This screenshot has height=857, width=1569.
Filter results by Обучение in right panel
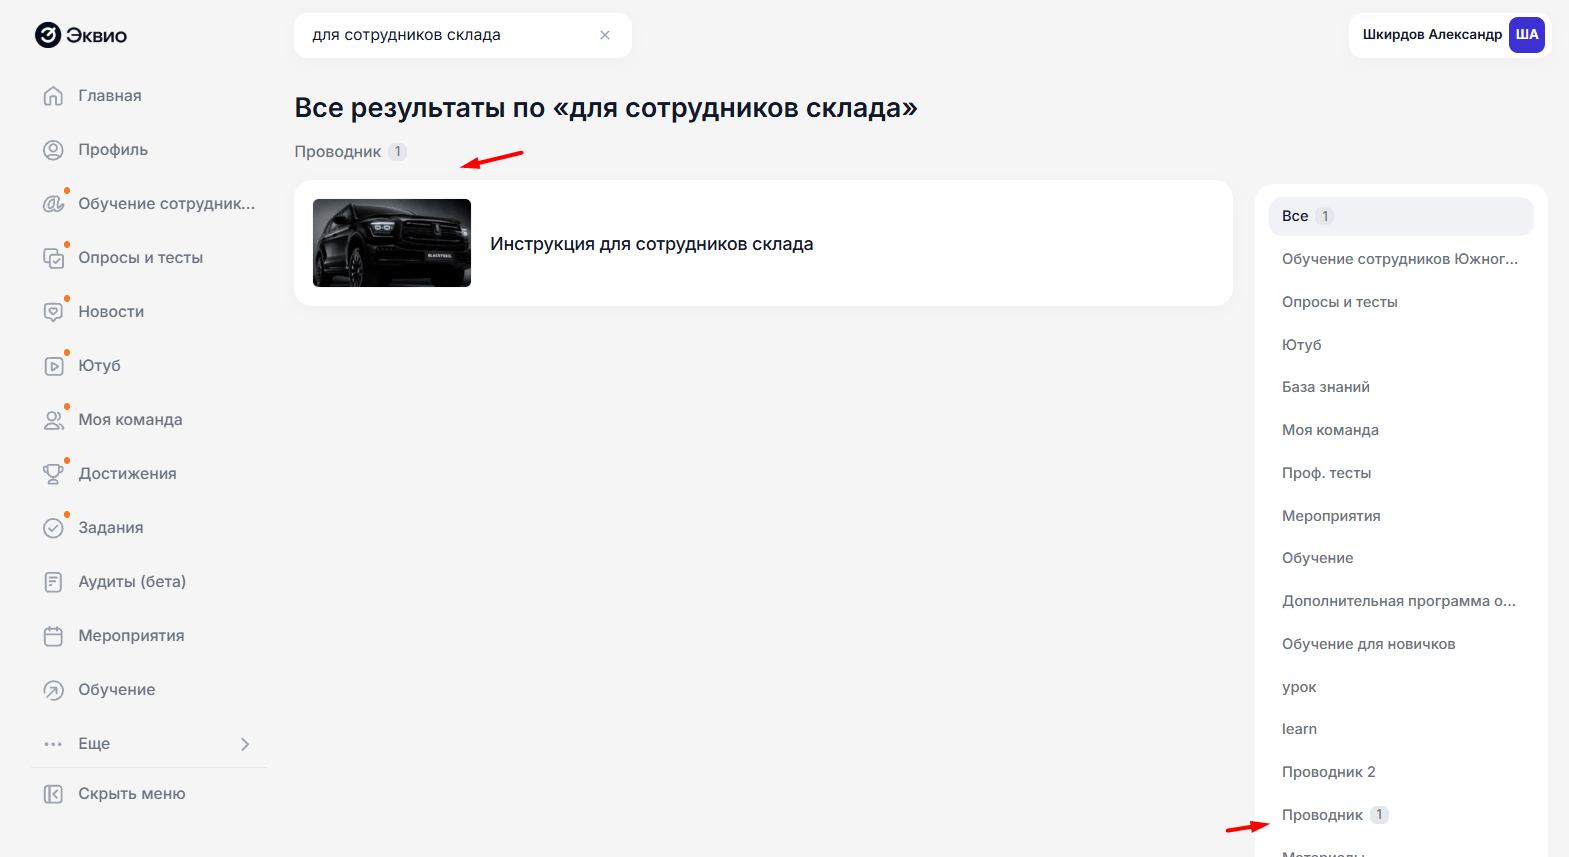[x=1317, y=558]
